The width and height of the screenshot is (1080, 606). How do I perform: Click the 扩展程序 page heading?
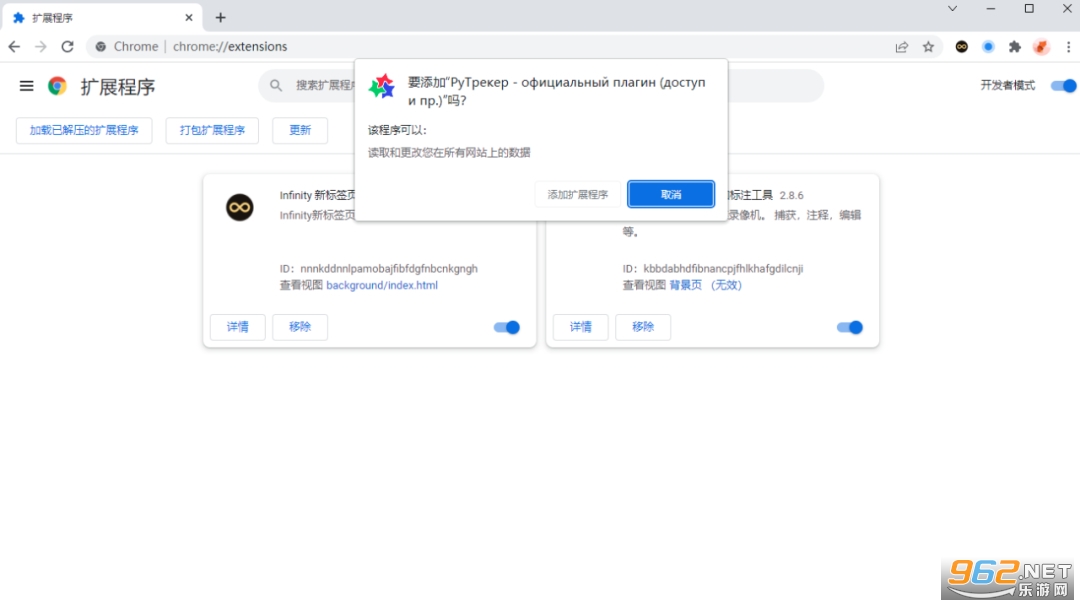pos(118,87)
